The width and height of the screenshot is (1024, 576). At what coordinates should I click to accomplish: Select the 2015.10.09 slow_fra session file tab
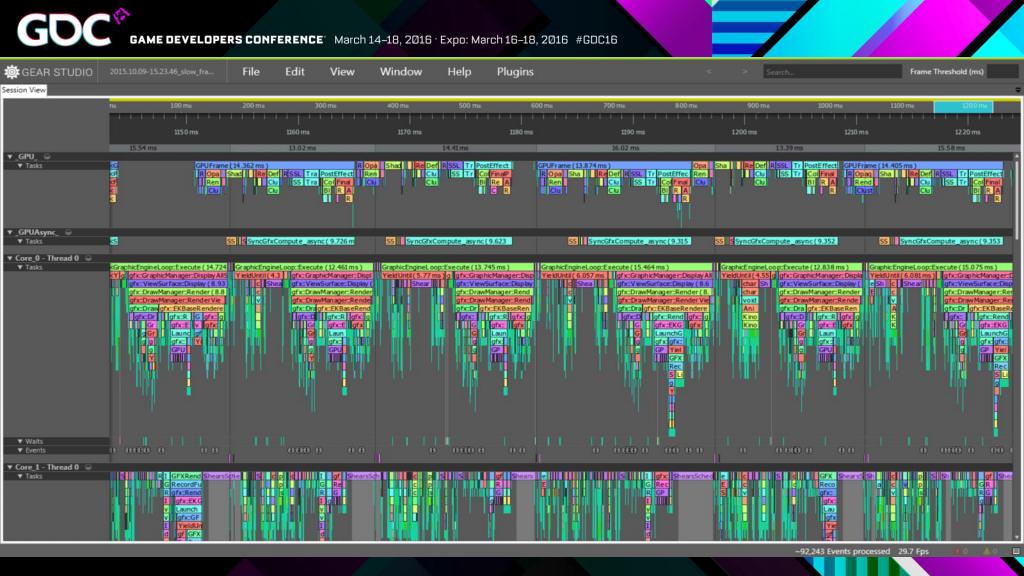click(x=162, y=72)
